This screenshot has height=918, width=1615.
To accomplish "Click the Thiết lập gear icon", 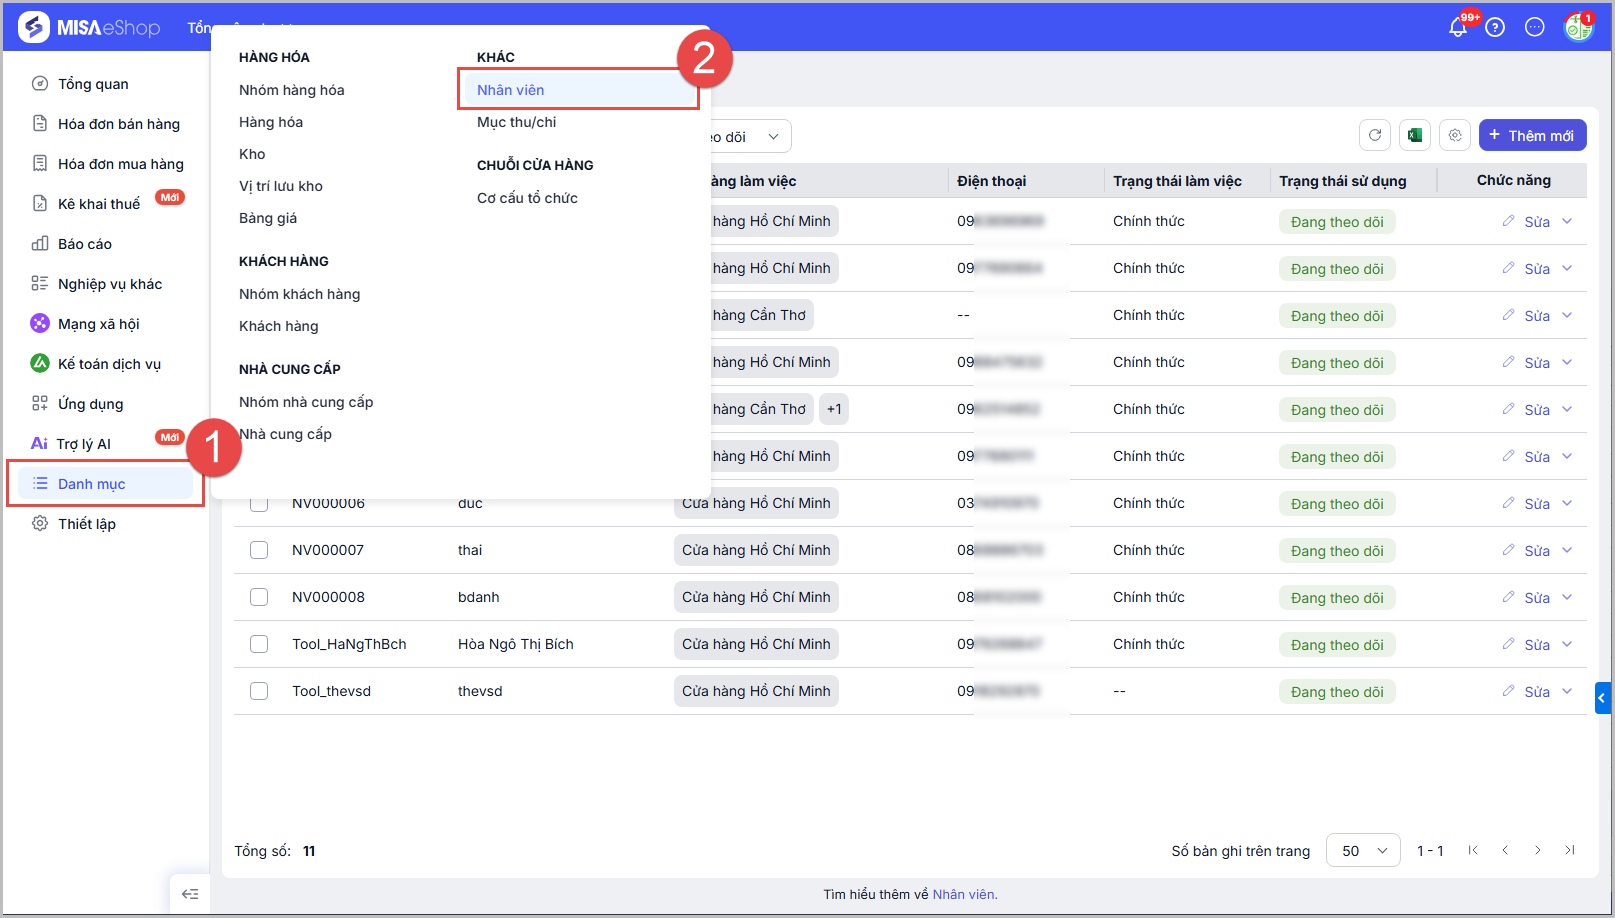I will [x=40, y=523].
